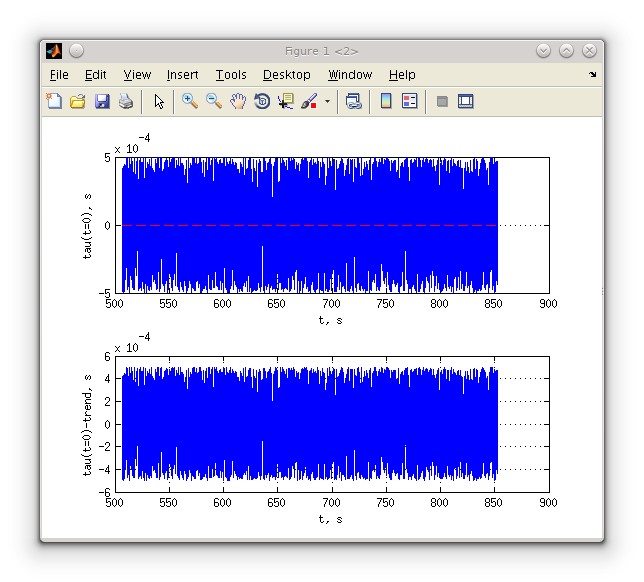Open the Tools menu
This screenshot has width=644, height=582.
pos(230,75)
